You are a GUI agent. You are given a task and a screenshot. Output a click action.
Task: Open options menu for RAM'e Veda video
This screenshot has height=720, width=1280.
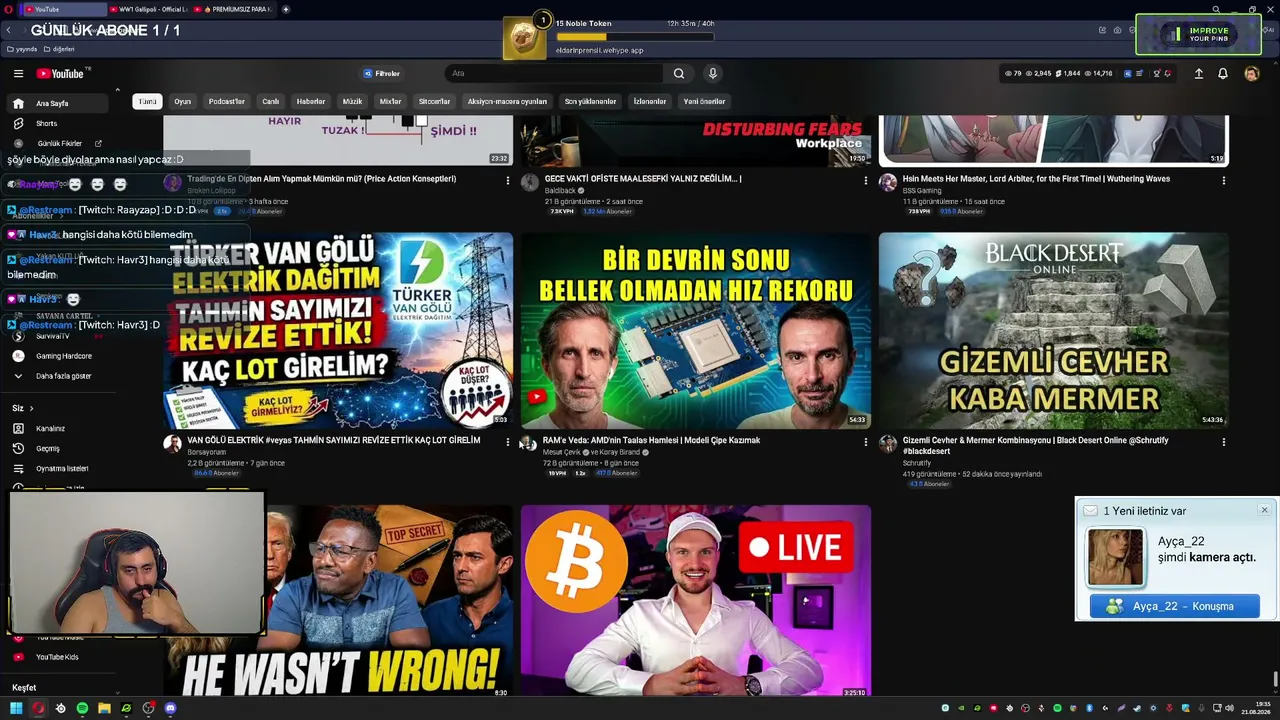click(x=866, y=442)
